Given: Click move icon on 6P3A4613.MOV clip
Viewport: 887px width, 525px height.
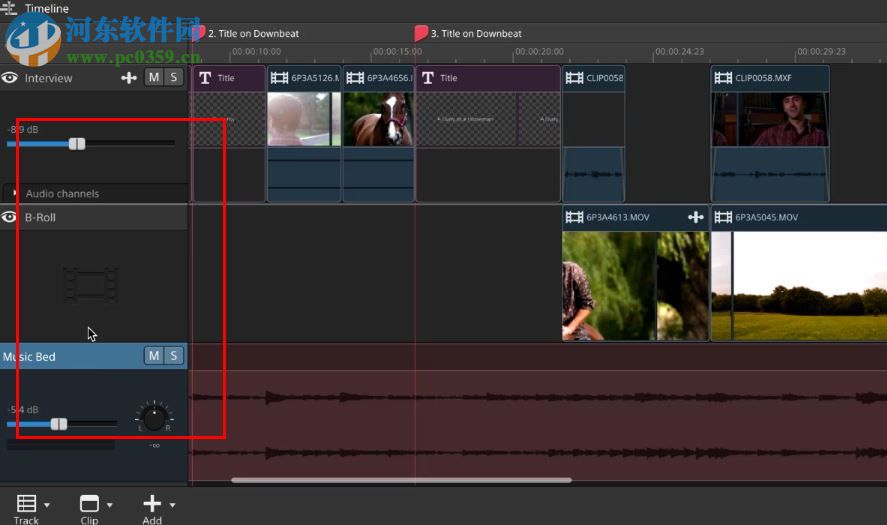Looking at the screenshot, I should (x=696, y=217).
